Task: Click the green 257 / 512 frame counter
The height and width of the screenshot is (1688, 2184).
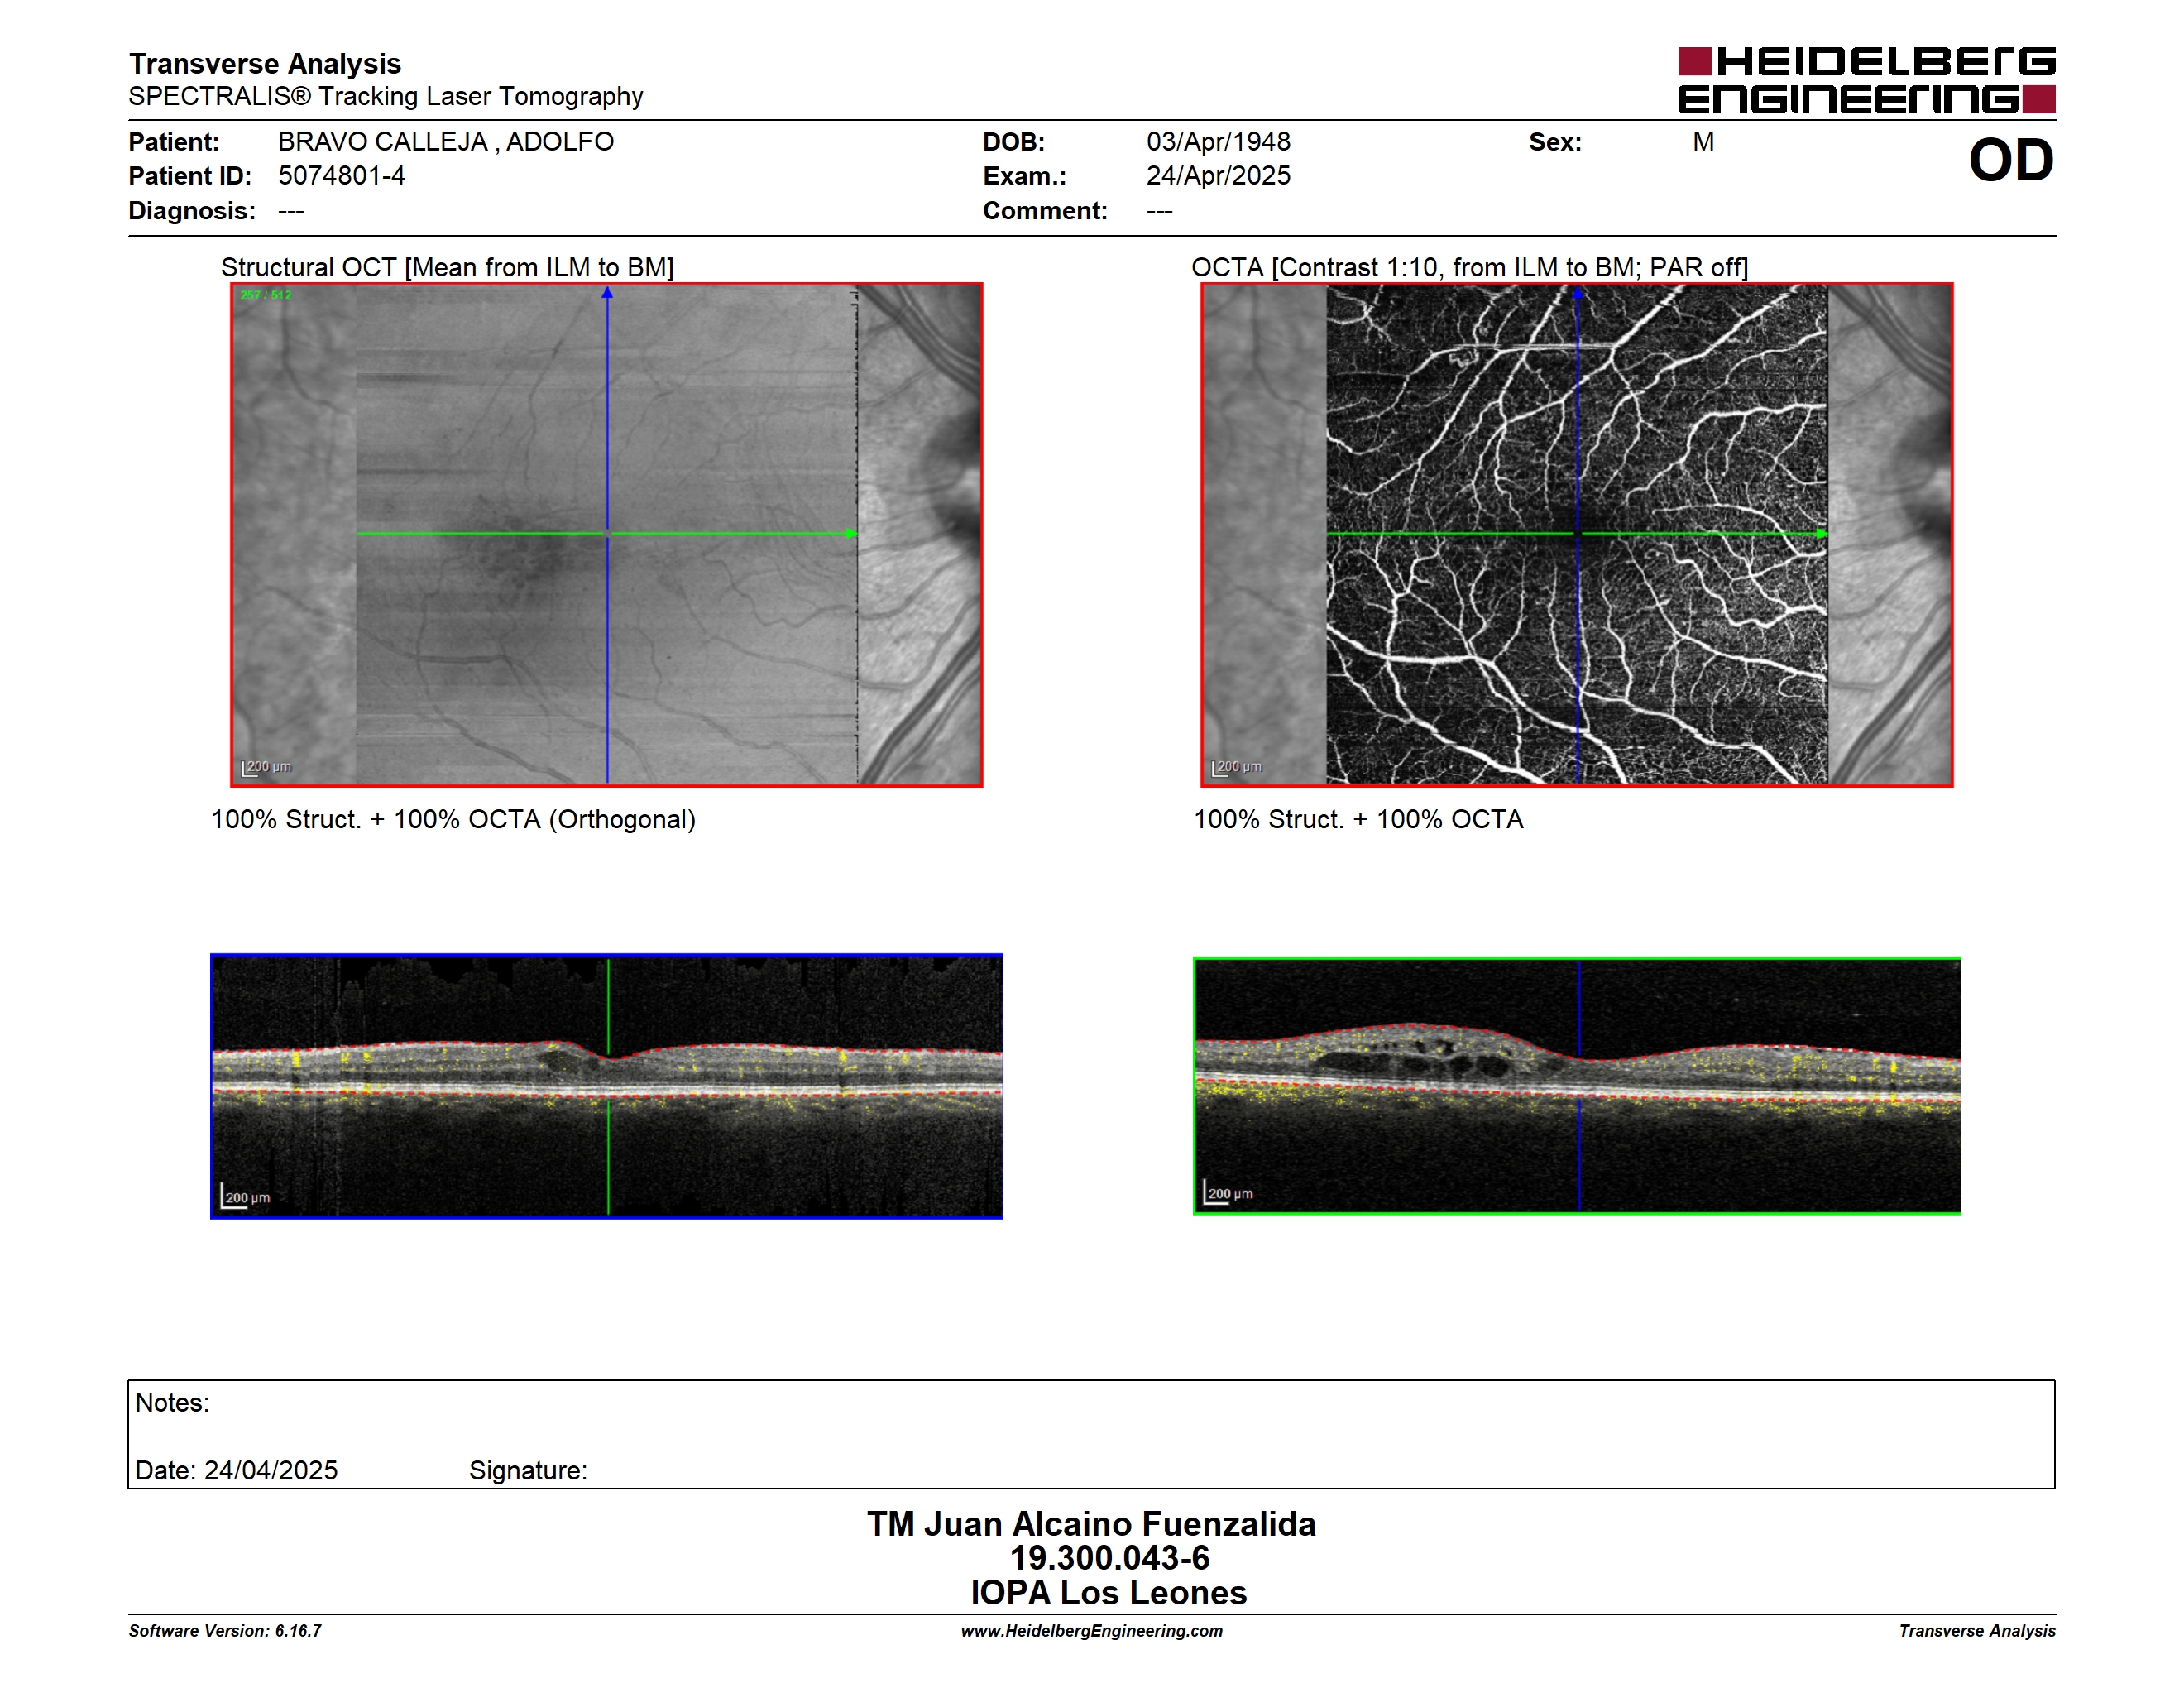Action: coord(266,295)
